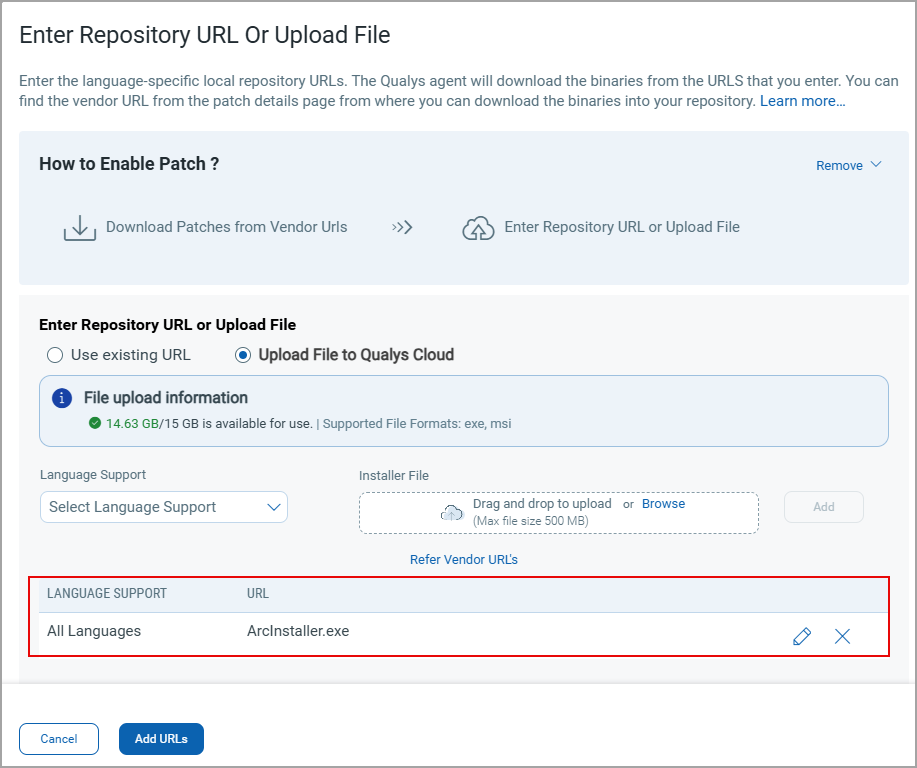Collapse the How to Enable Patch section via Remove
917x768 pixels.
839,166
